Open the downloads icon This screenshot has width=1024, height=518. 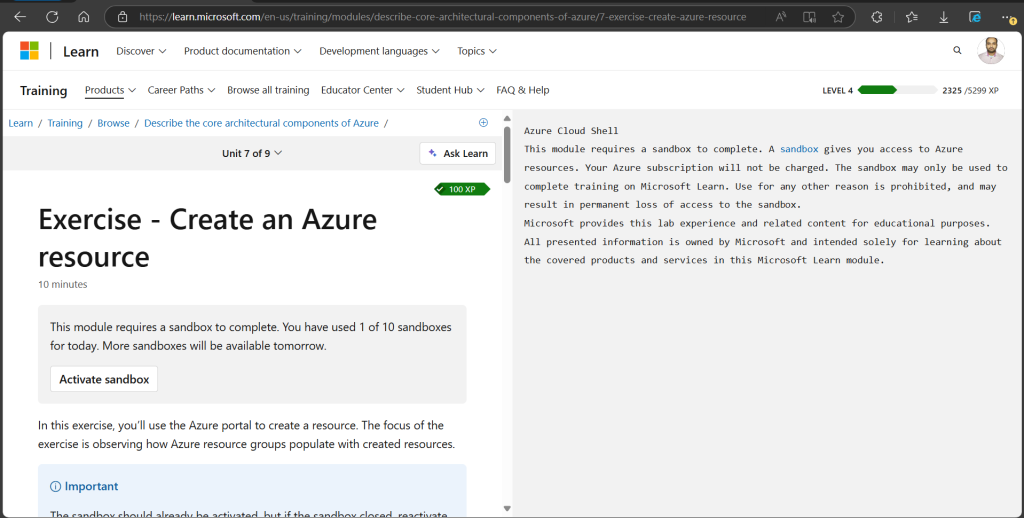944,18
